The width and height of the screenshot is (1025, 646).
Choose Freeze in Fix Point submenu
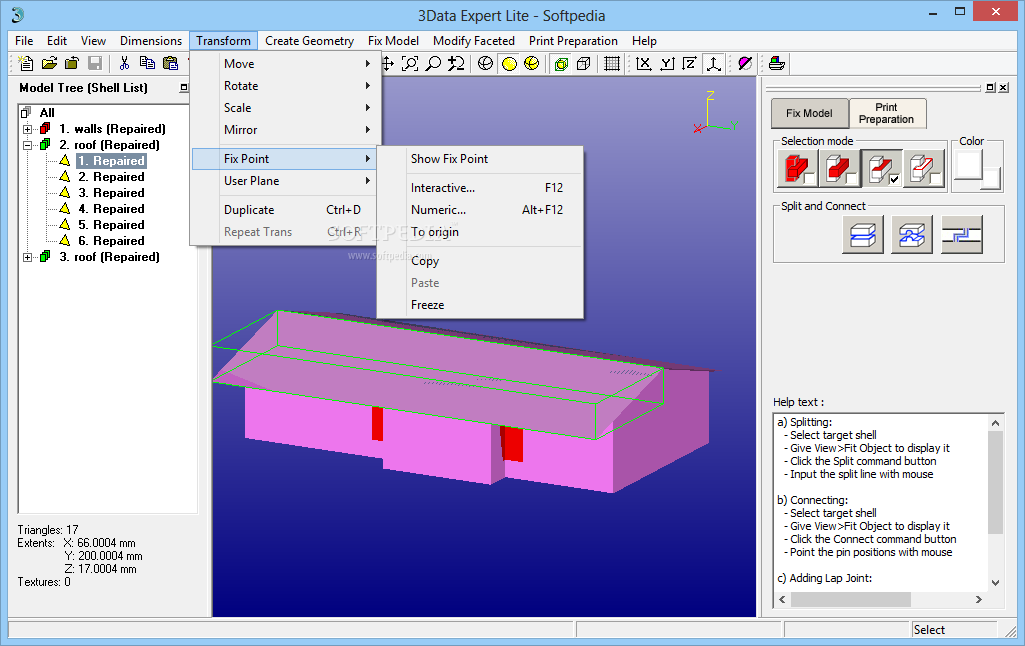[x=480, y=305]
